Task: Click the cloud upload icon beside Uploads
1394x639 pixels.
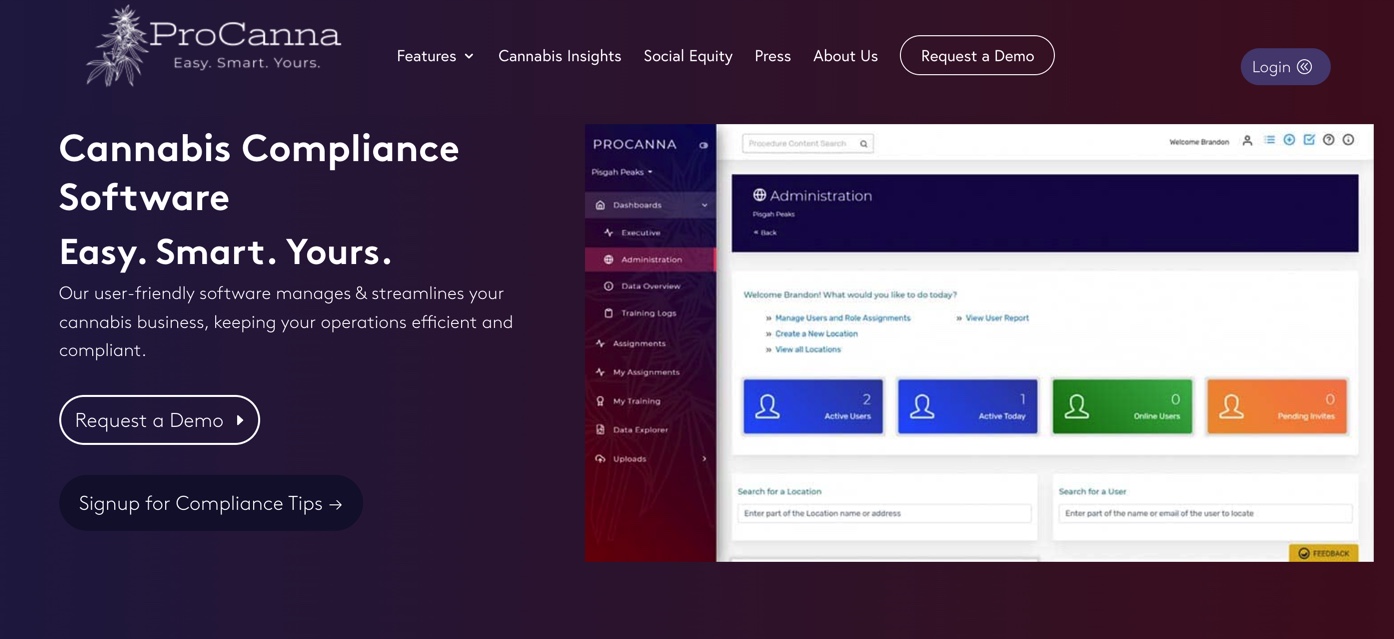Action: click(600, 459)
